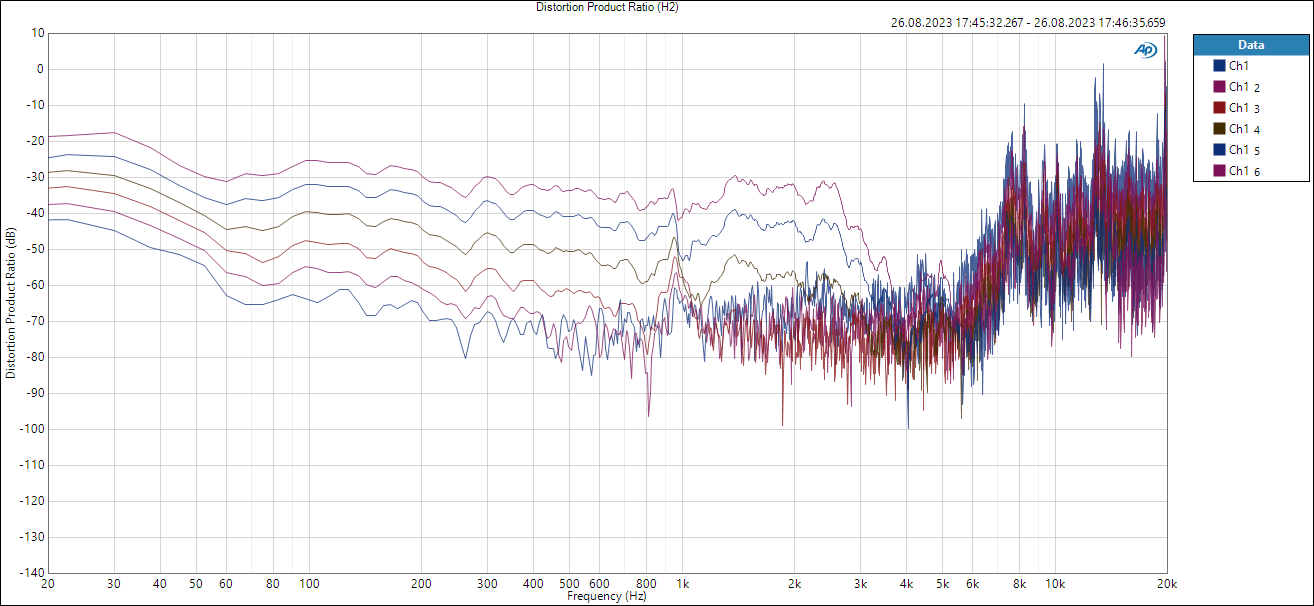Image resolution: width=1314 pixels, height=606 pixels.
Task: Select the swatch of the first Ch1 entry
Action: (1219, 65)
